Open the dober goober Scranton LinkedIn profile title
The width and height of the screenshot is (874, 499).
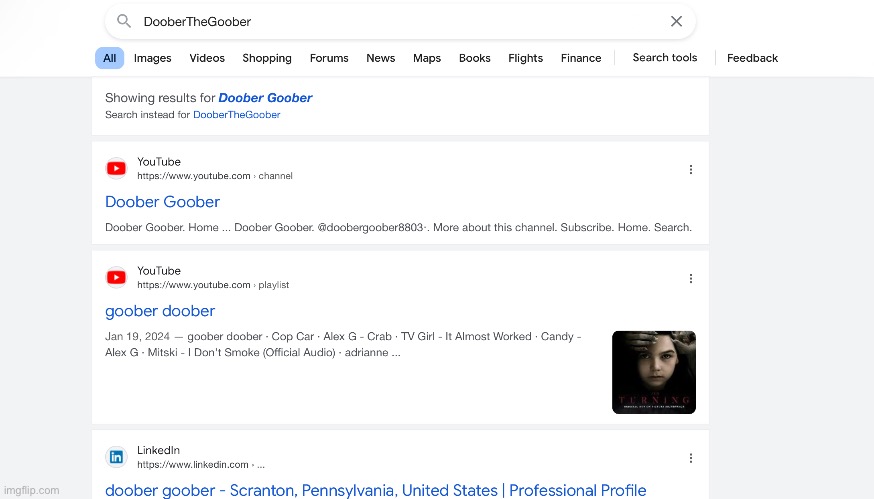pyautogui.click(x=376, y=490)
